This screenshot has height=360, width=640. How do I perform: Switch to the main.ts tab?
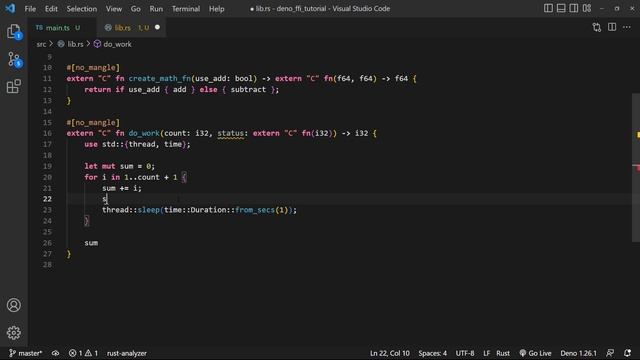[58, 28]
